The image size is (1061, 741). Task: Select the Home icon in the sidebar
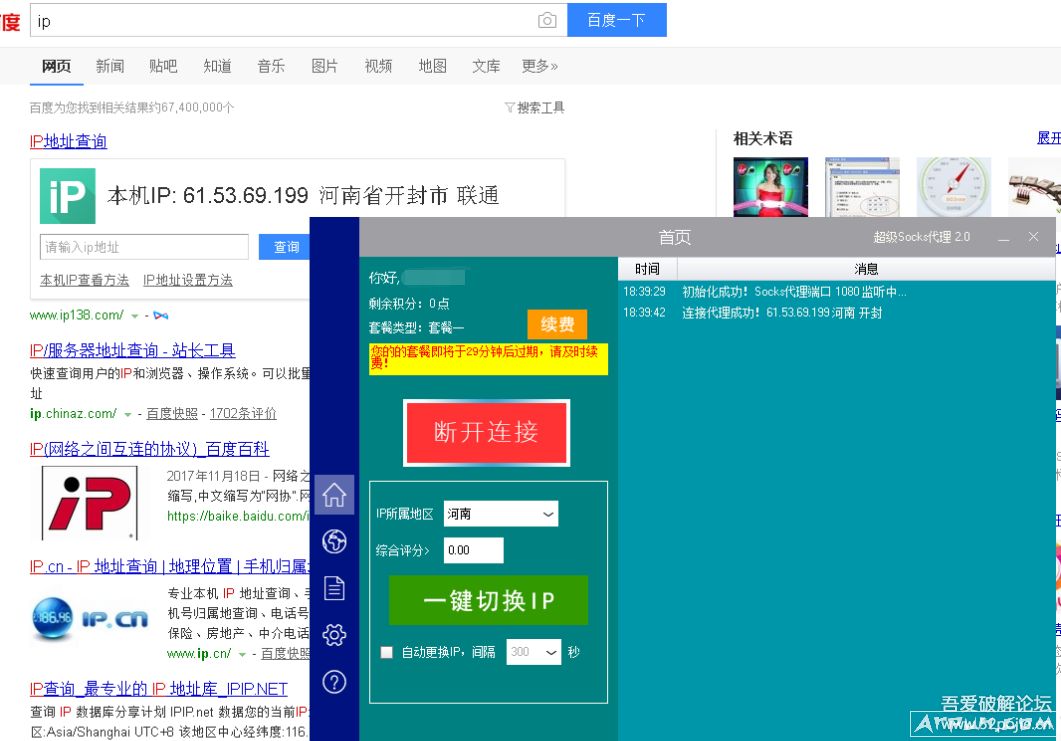[x=334, y=494]
